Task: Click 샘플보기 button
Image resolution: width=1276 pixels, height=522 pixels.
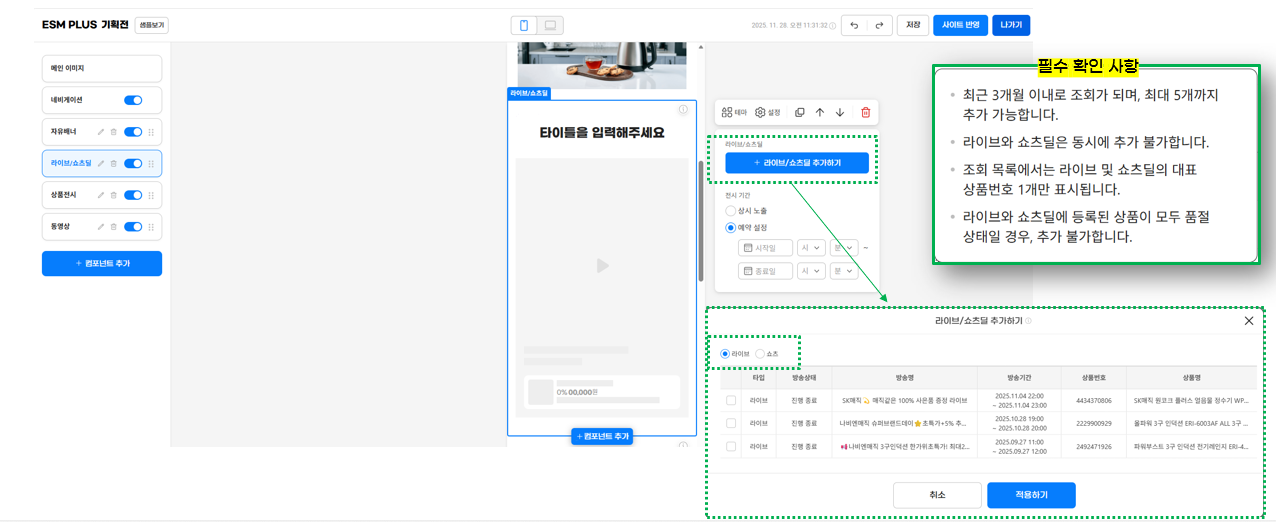Action: pos(152,25)
